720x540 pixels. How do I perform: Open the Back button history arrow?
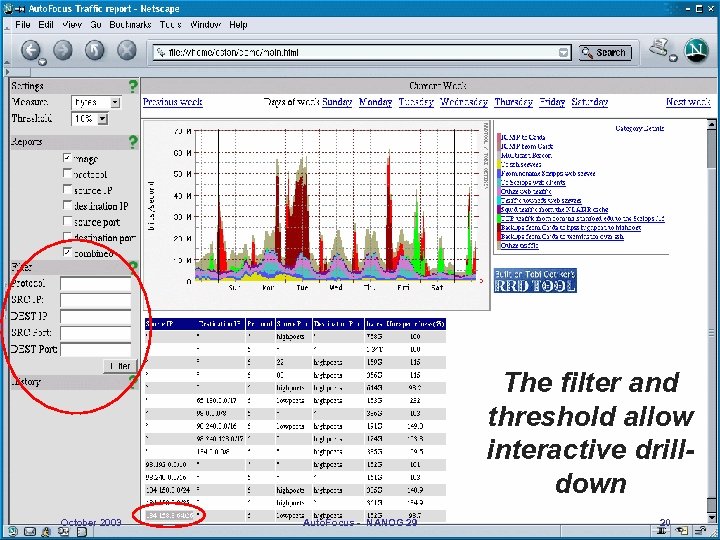42,62
